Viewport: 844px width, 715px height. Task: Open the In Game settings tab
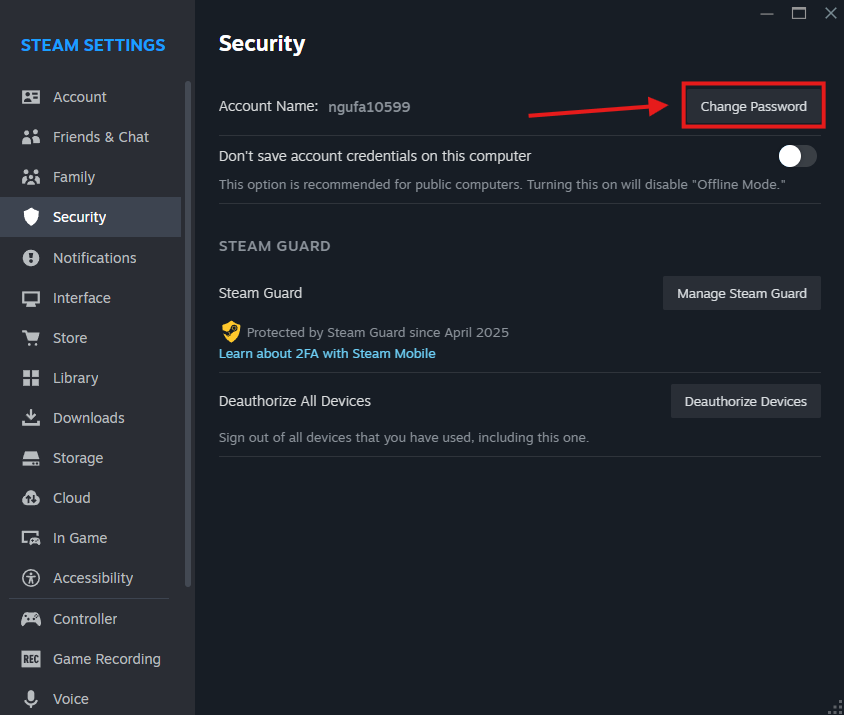tap(79, 538)
